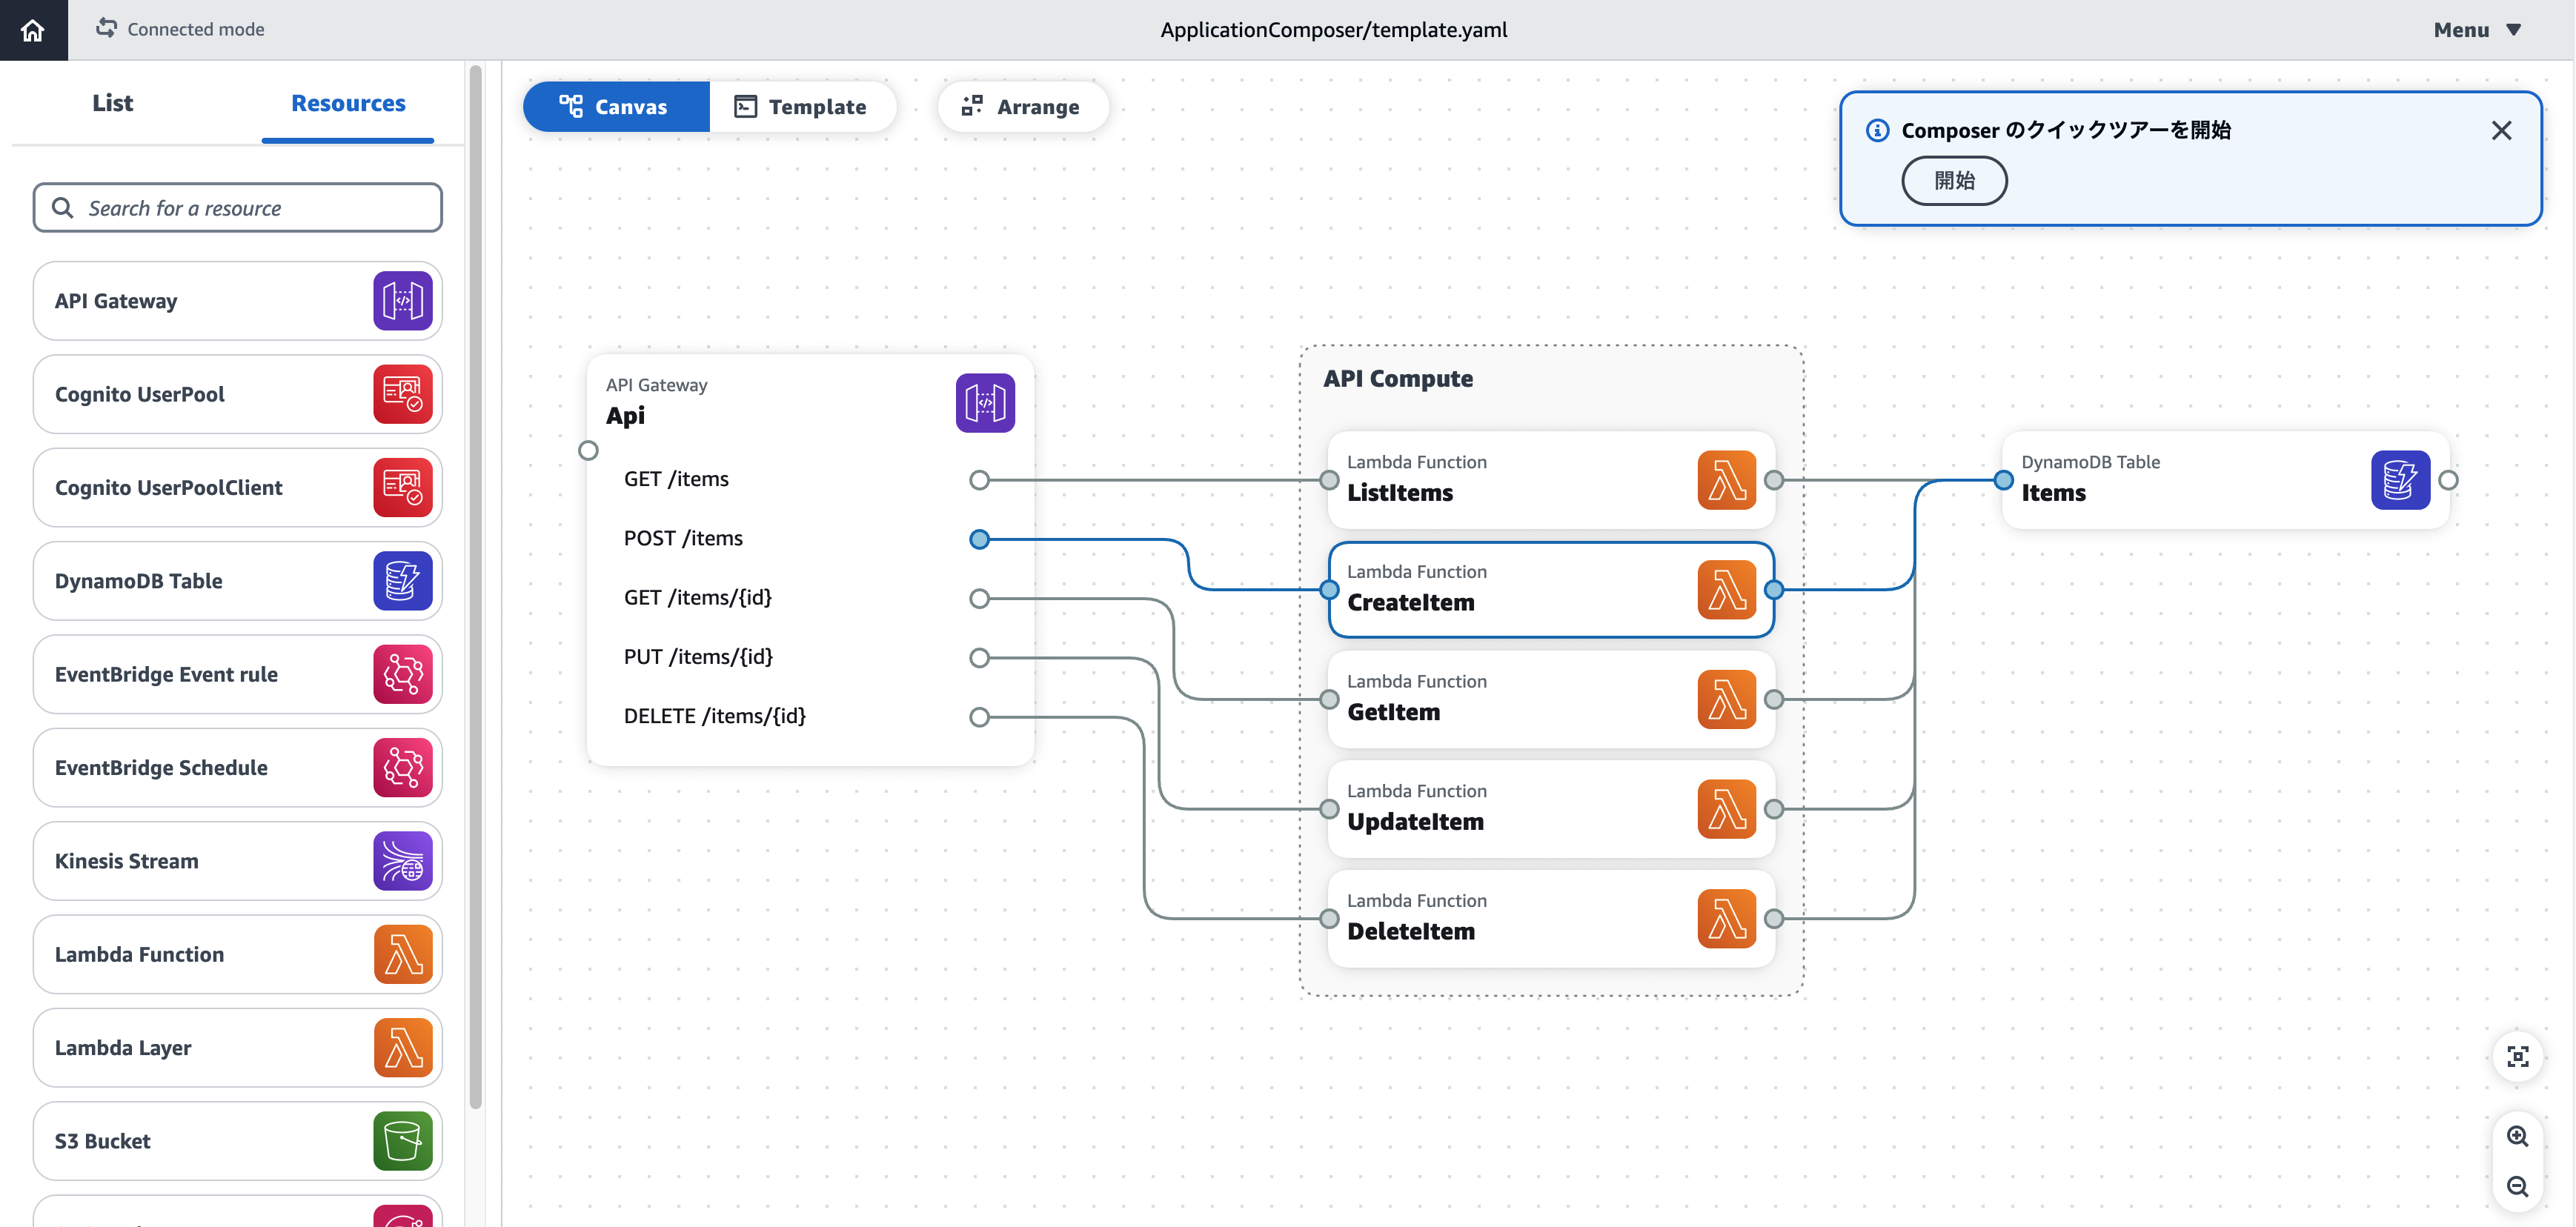Select the API Compute group title
The width and height of the screenshot is (2576, 1227).
tap(1397, 379)
